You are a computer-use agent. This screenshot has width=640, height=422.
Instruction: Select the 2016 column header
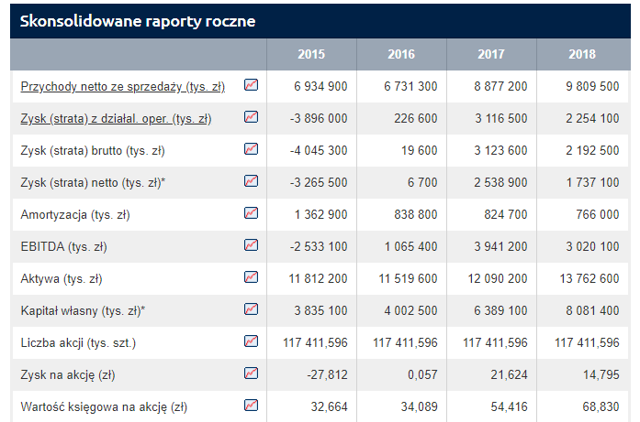click(401, 54)
